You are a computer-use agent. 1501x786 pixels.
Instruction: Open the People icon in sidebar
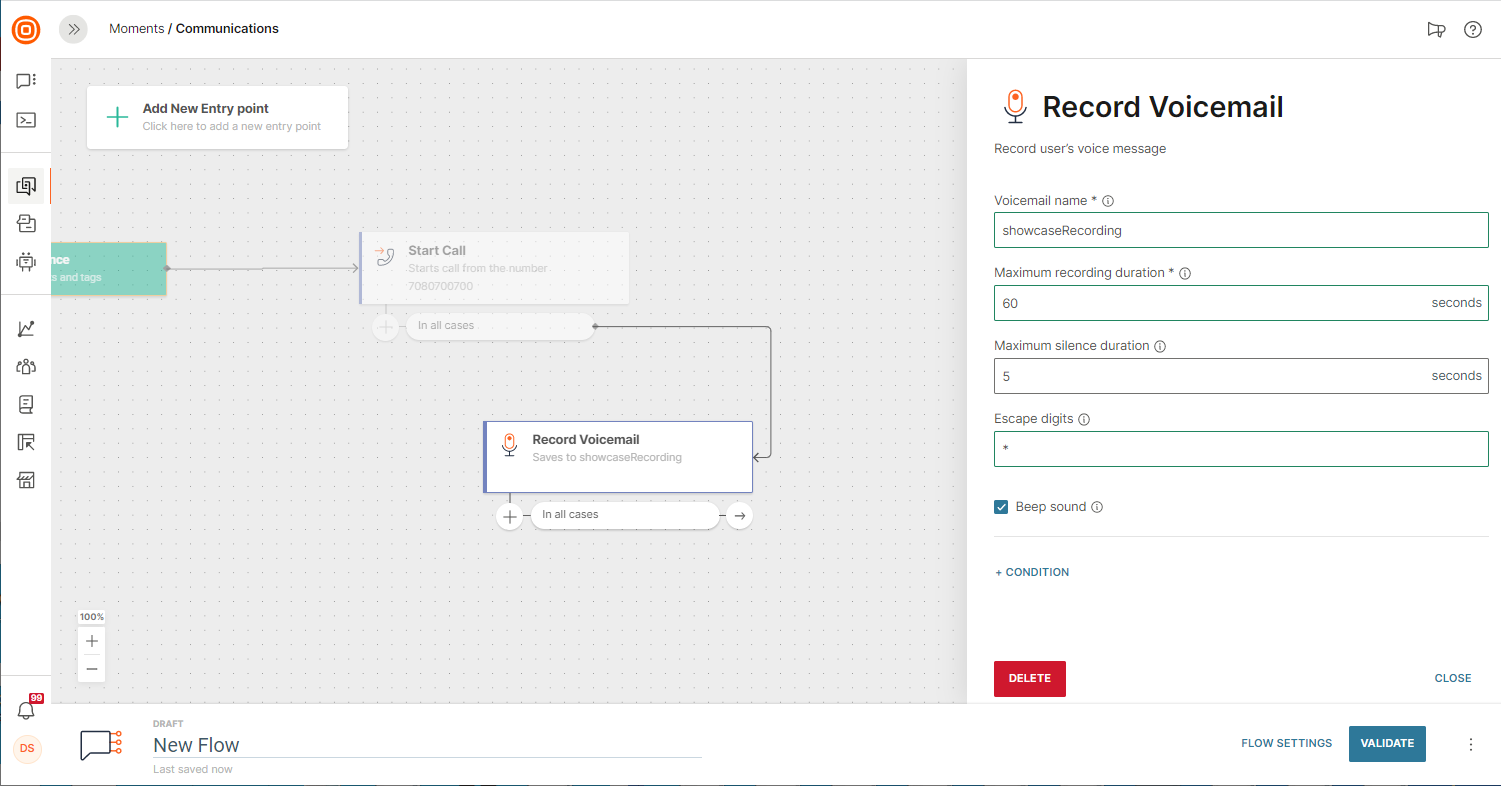(x=26, y=366)
